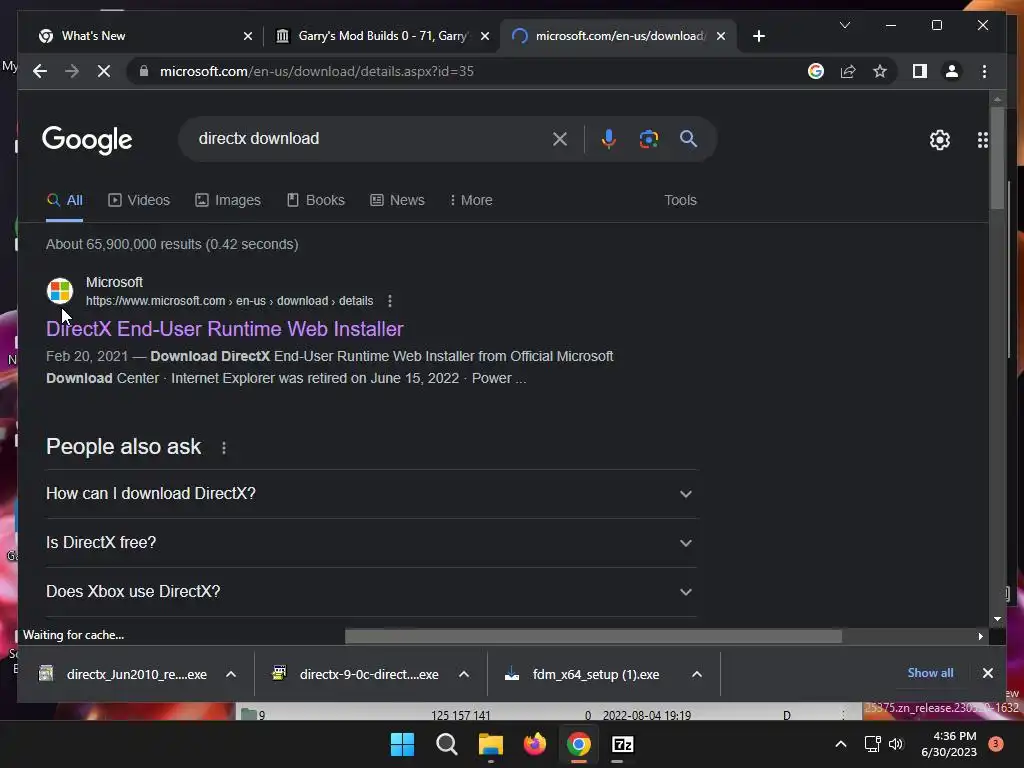The image size is (1024, 768).
Task: Click the horizontal scrollbar thumb
Action: 593,636
